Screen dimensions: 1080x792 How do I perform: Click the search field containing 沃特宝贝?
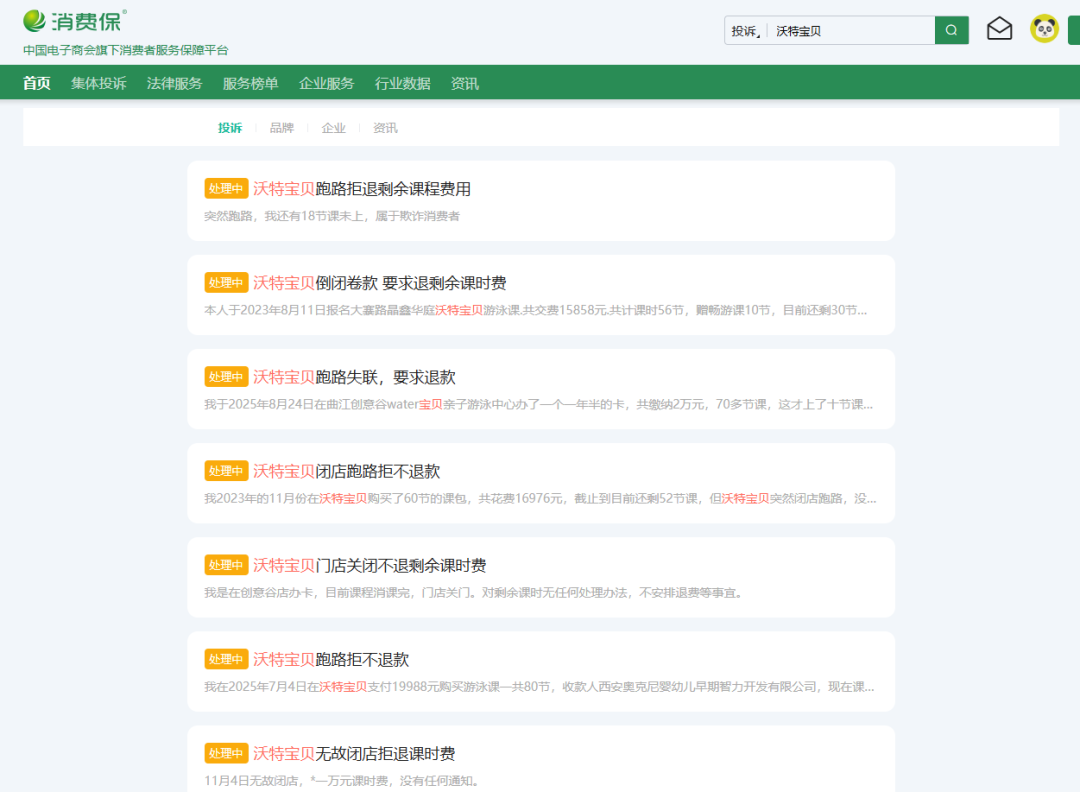coord(850,31)
